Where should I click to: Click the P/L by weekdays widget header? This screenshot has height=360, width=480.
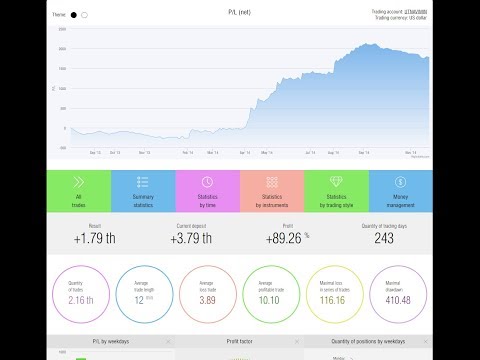pyautogui.click(x=111, y=341)
